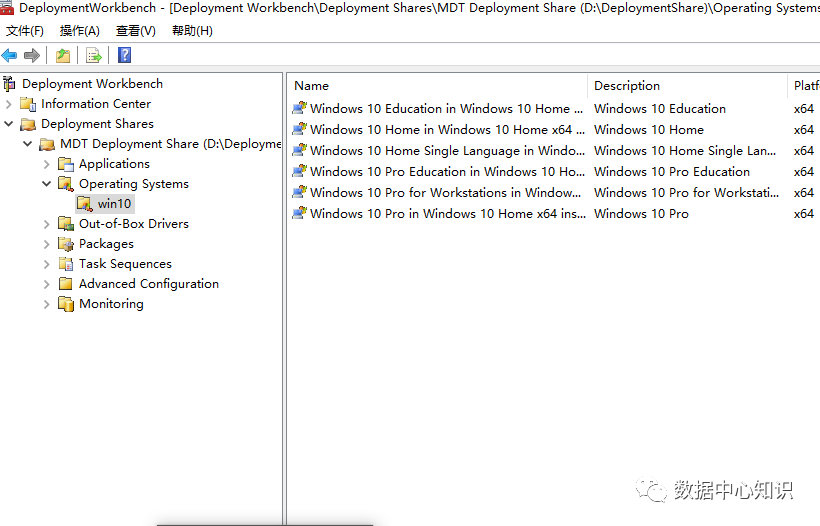
Task: Select the 'Windows 10 Pro Education' description cell
Action: coord(672,171)
